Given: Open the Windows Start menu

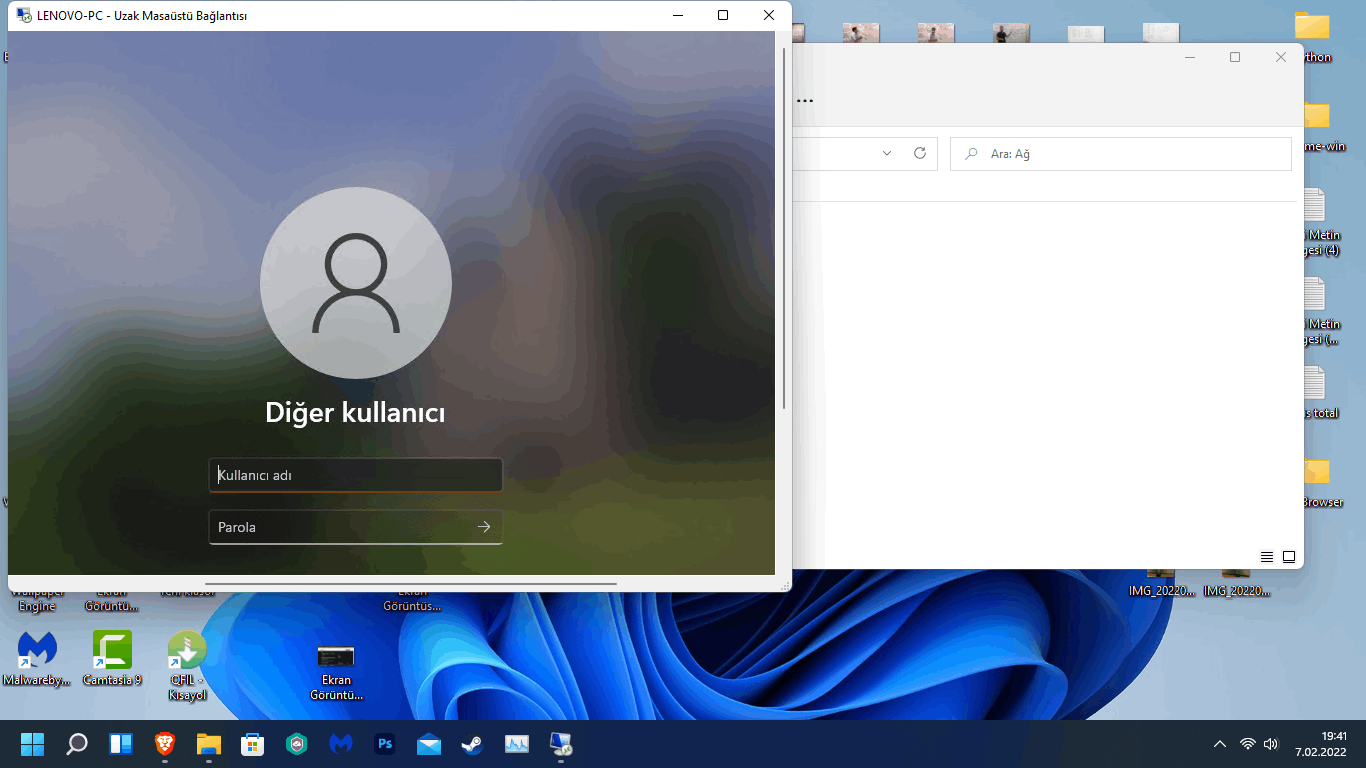Looking at the screenshot, I should coord(33,744).
